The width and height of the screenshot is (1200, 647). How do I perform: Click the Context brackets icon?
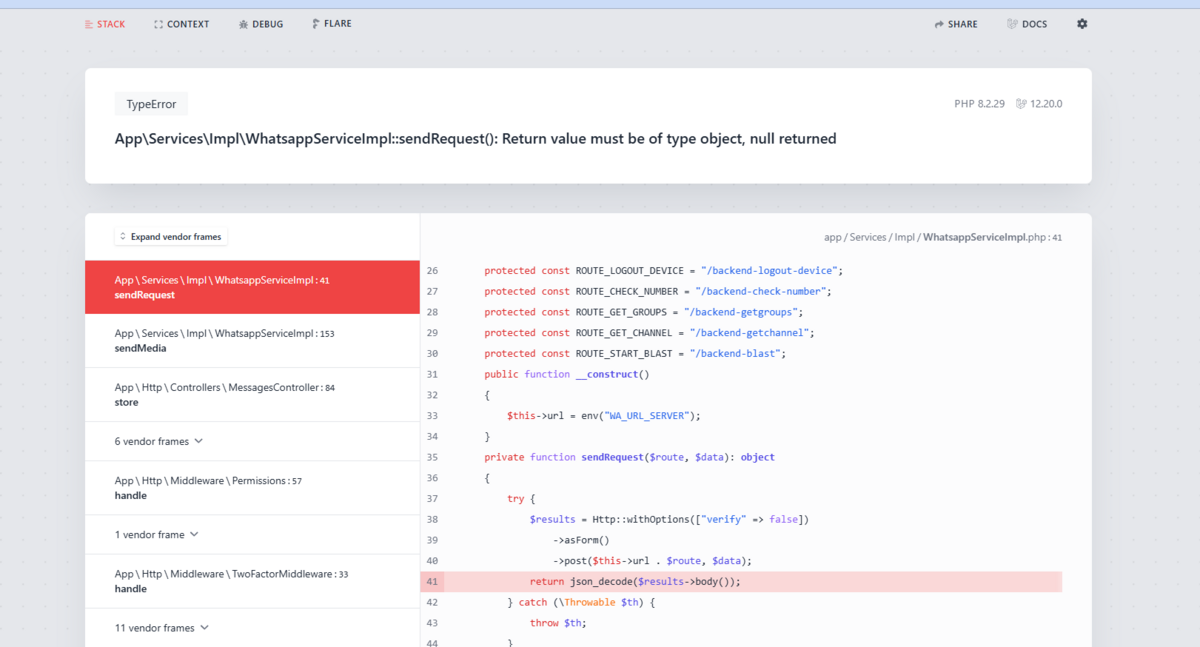point(158,24)
